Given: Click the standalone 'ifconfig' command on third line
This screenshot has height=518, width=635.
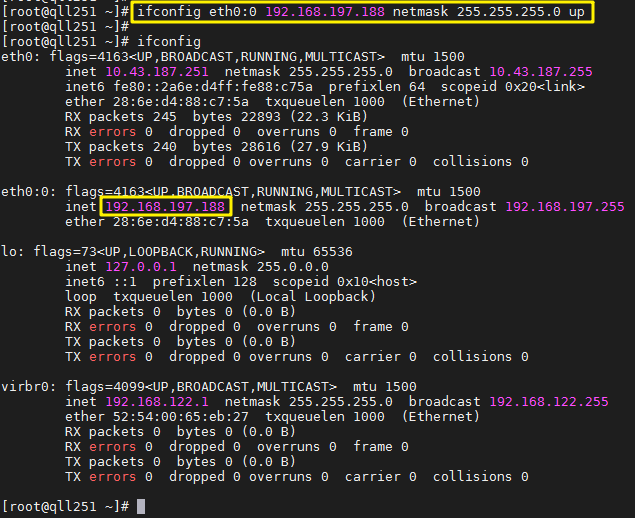Looking at the screenshot, I should (169, 42).
